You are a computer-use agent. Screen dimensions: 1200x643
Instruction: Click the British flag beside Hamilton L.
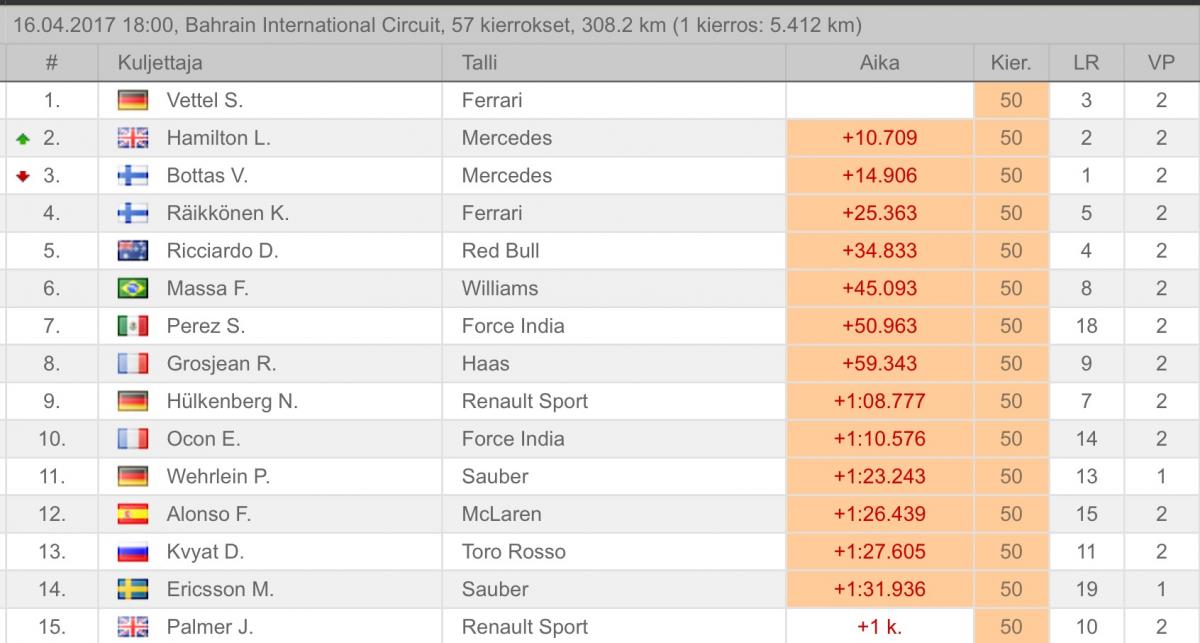[132, 138]
